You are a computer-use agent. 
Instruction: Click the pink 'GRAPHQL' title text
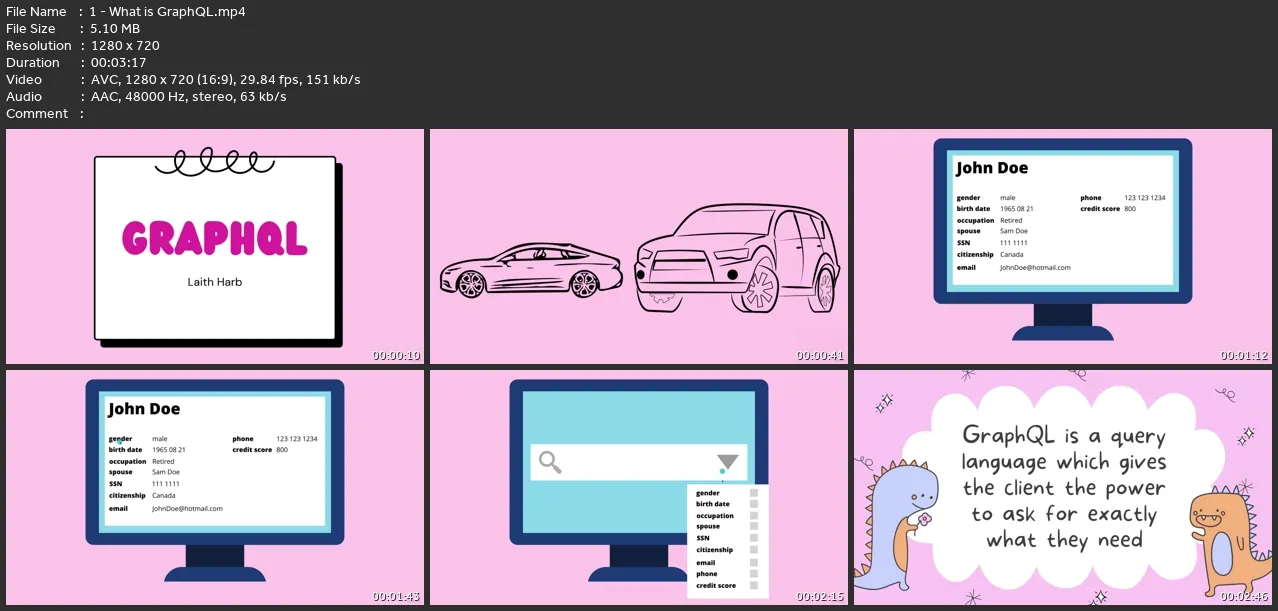pyautogui.click(x=214, y=238)
